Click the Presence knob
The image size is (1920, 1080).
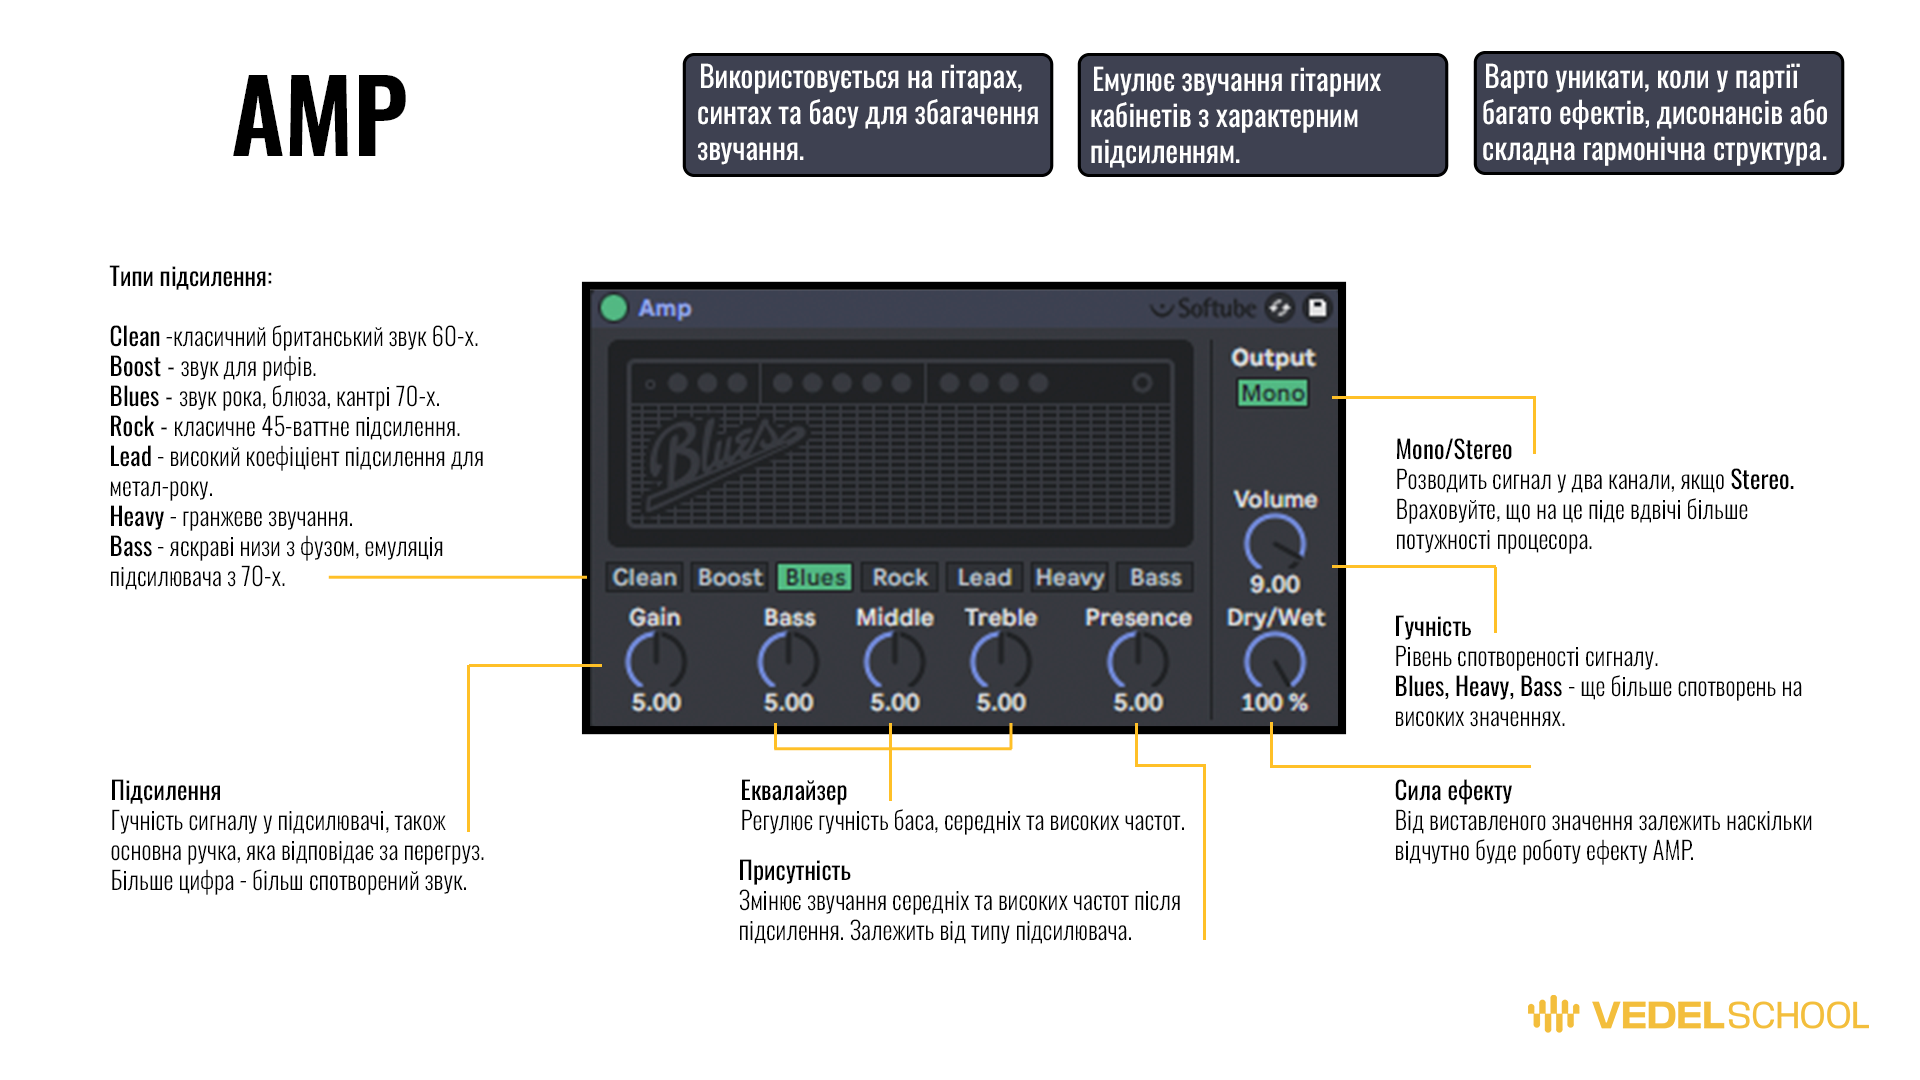coord(1137,661)
